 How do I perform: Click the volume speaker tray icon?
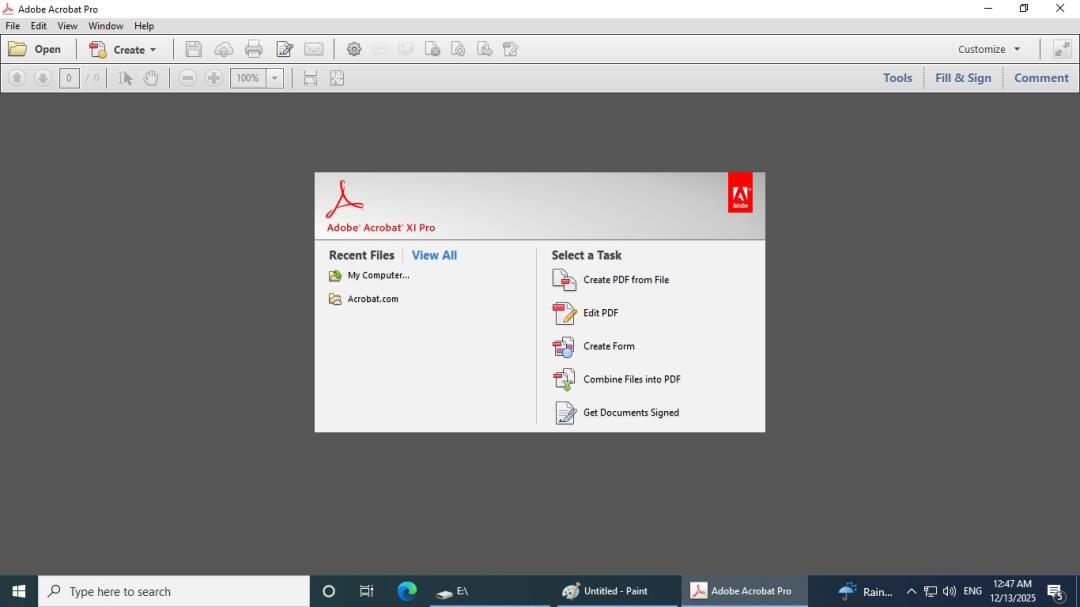pyautogui.click(x=949, y=591)
